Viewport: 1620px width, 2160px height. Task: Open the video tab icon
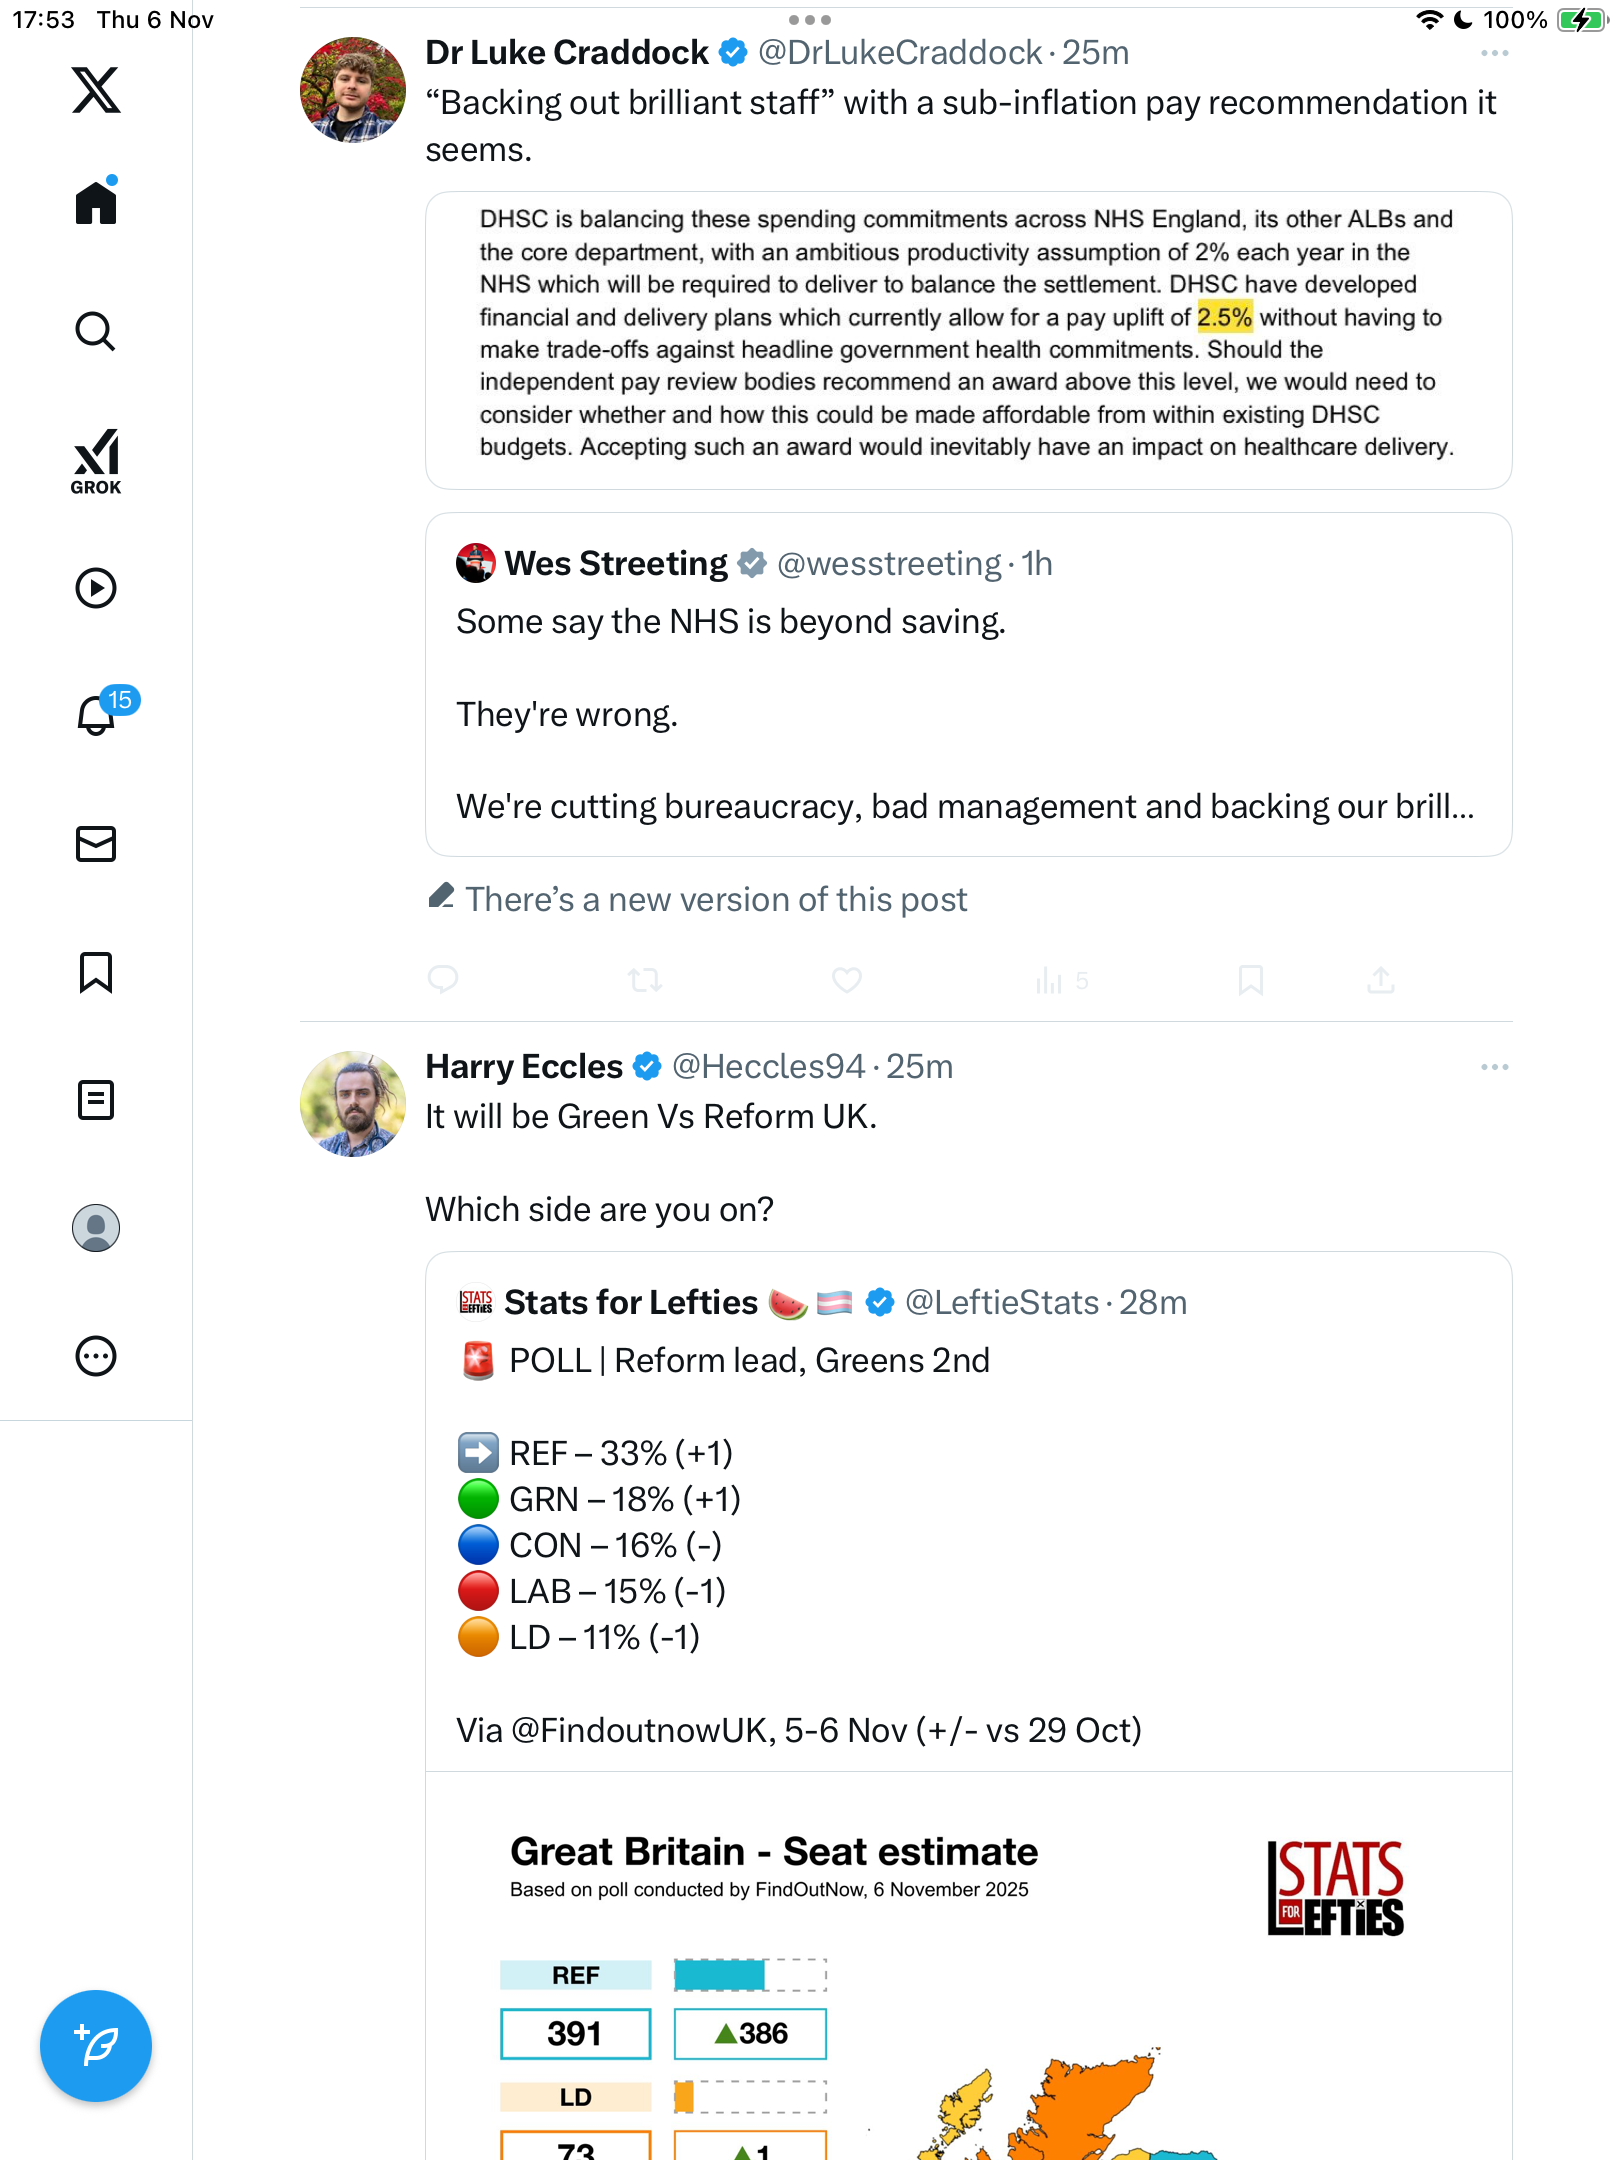96,588
